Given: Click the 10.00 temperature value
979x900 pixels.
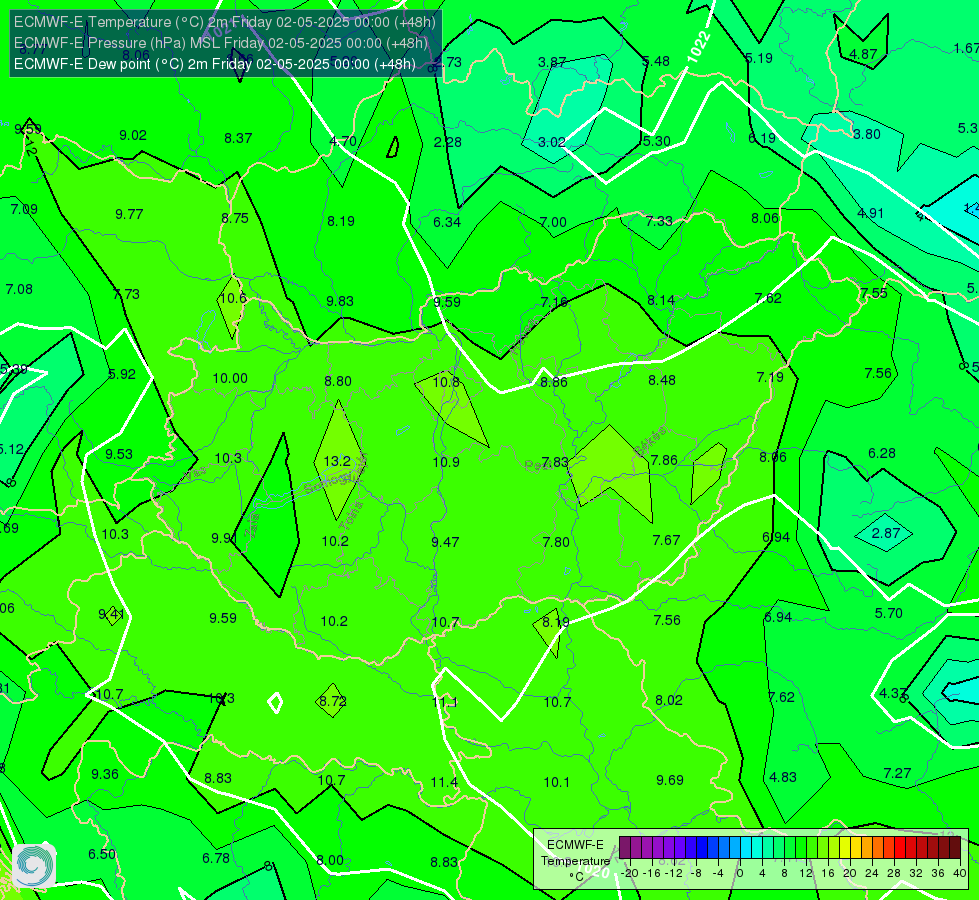Looking at the screenshot, I should 230,378.
